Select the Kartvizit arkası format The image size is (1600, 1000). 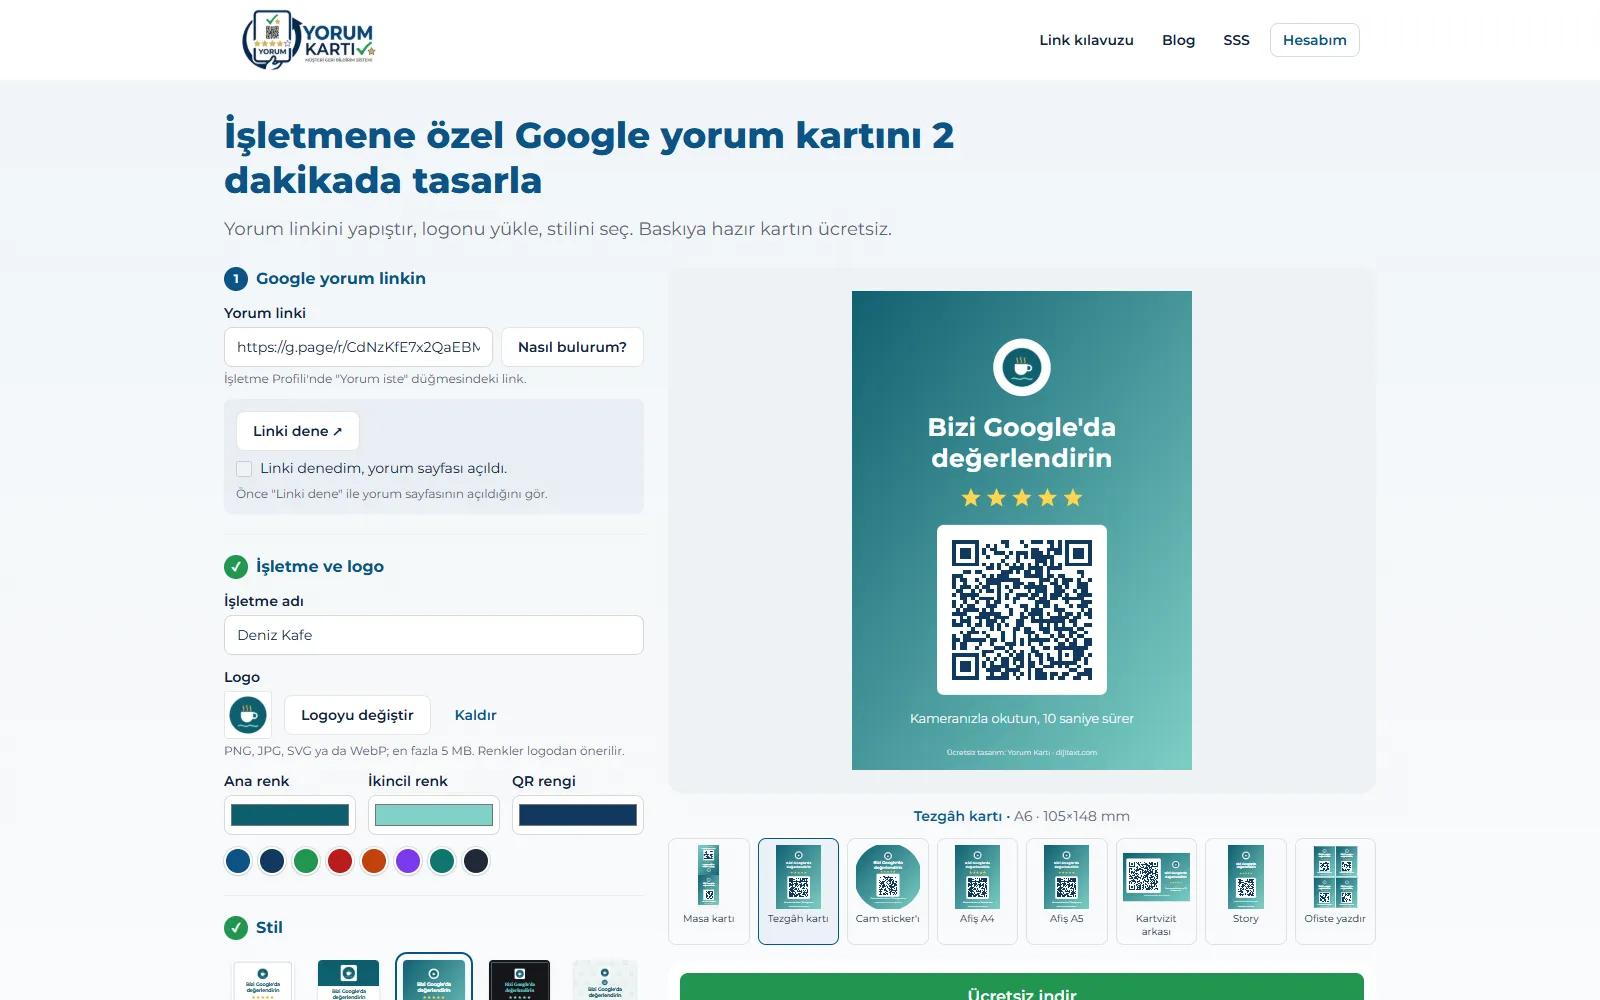1156,891
